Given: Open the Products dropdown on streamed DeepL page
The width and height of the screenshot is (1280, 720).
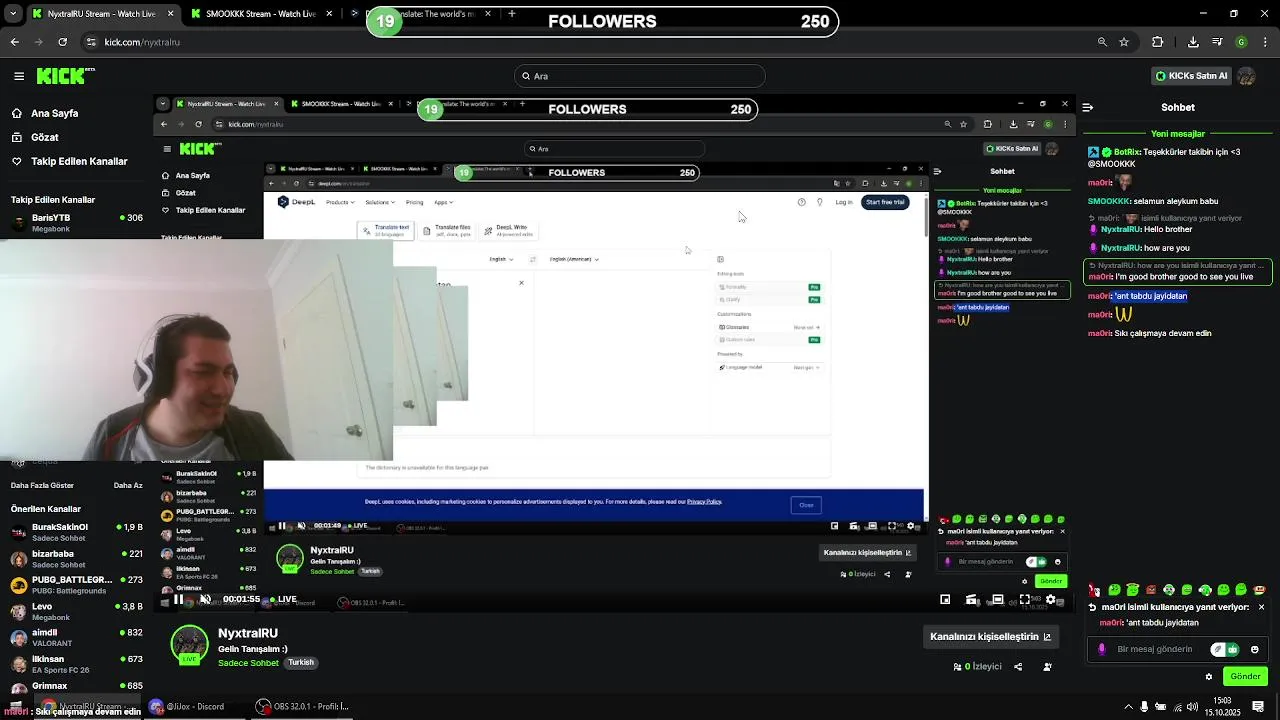Looking at the screenshot, I should click(340, 202).
